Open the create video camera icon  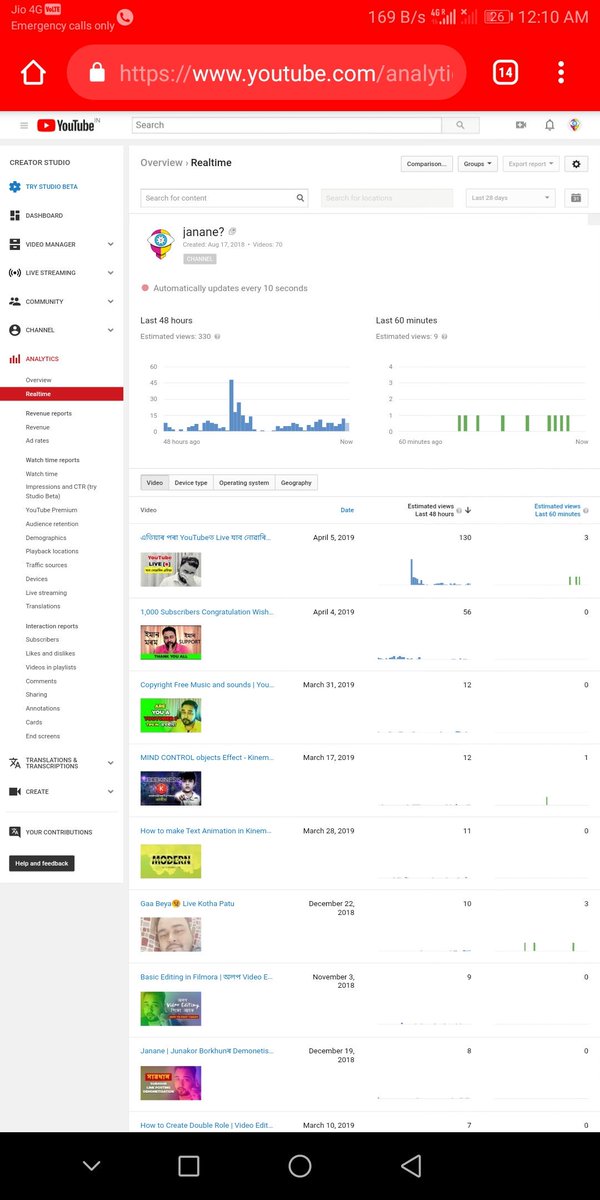[x=521, y=125]
